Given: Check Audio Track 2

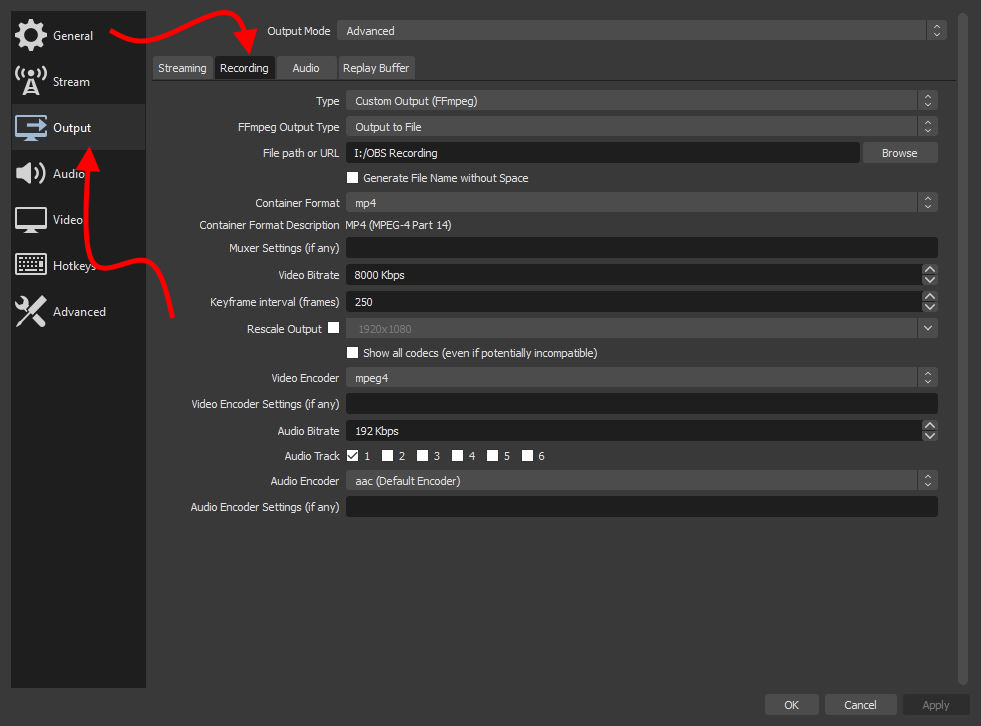Looking at the screenshot, I should [388, 456].
